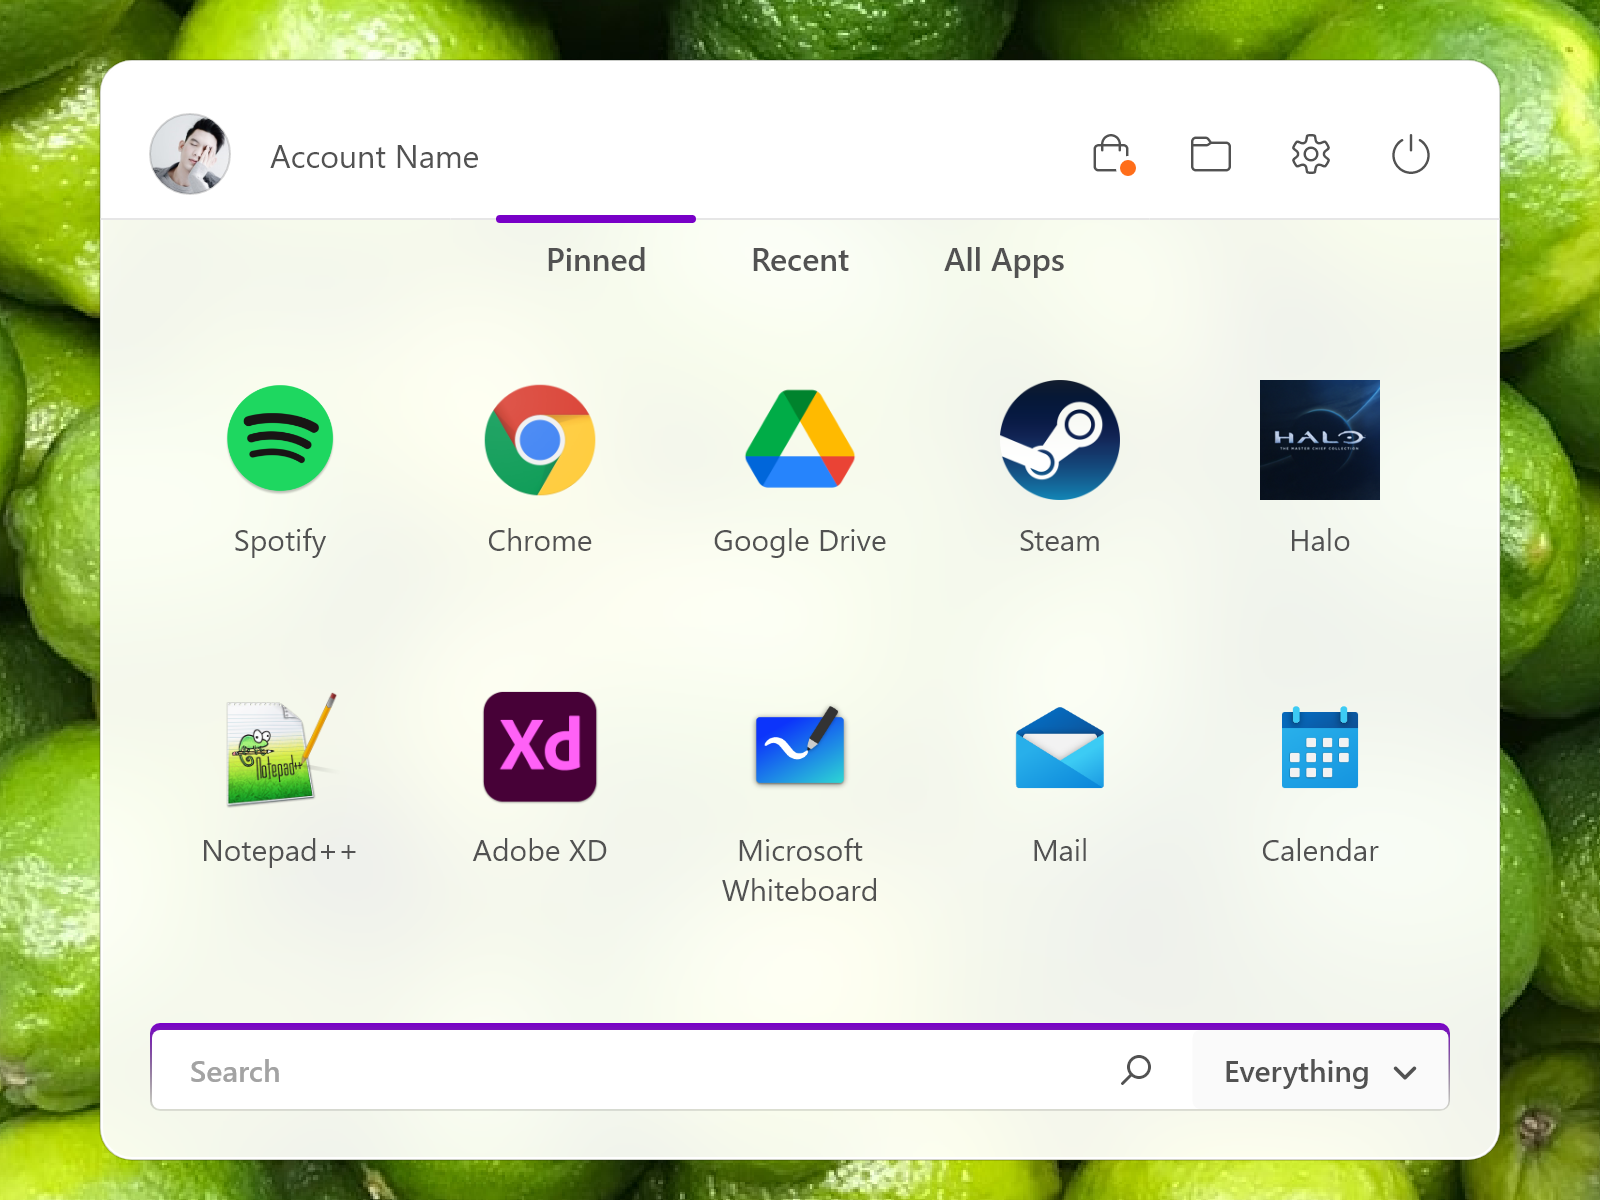Image resolution: width=1600 pixels, height=1200 pixels.
Task: Click the Calendar text label
Action: pos(1320,851)
